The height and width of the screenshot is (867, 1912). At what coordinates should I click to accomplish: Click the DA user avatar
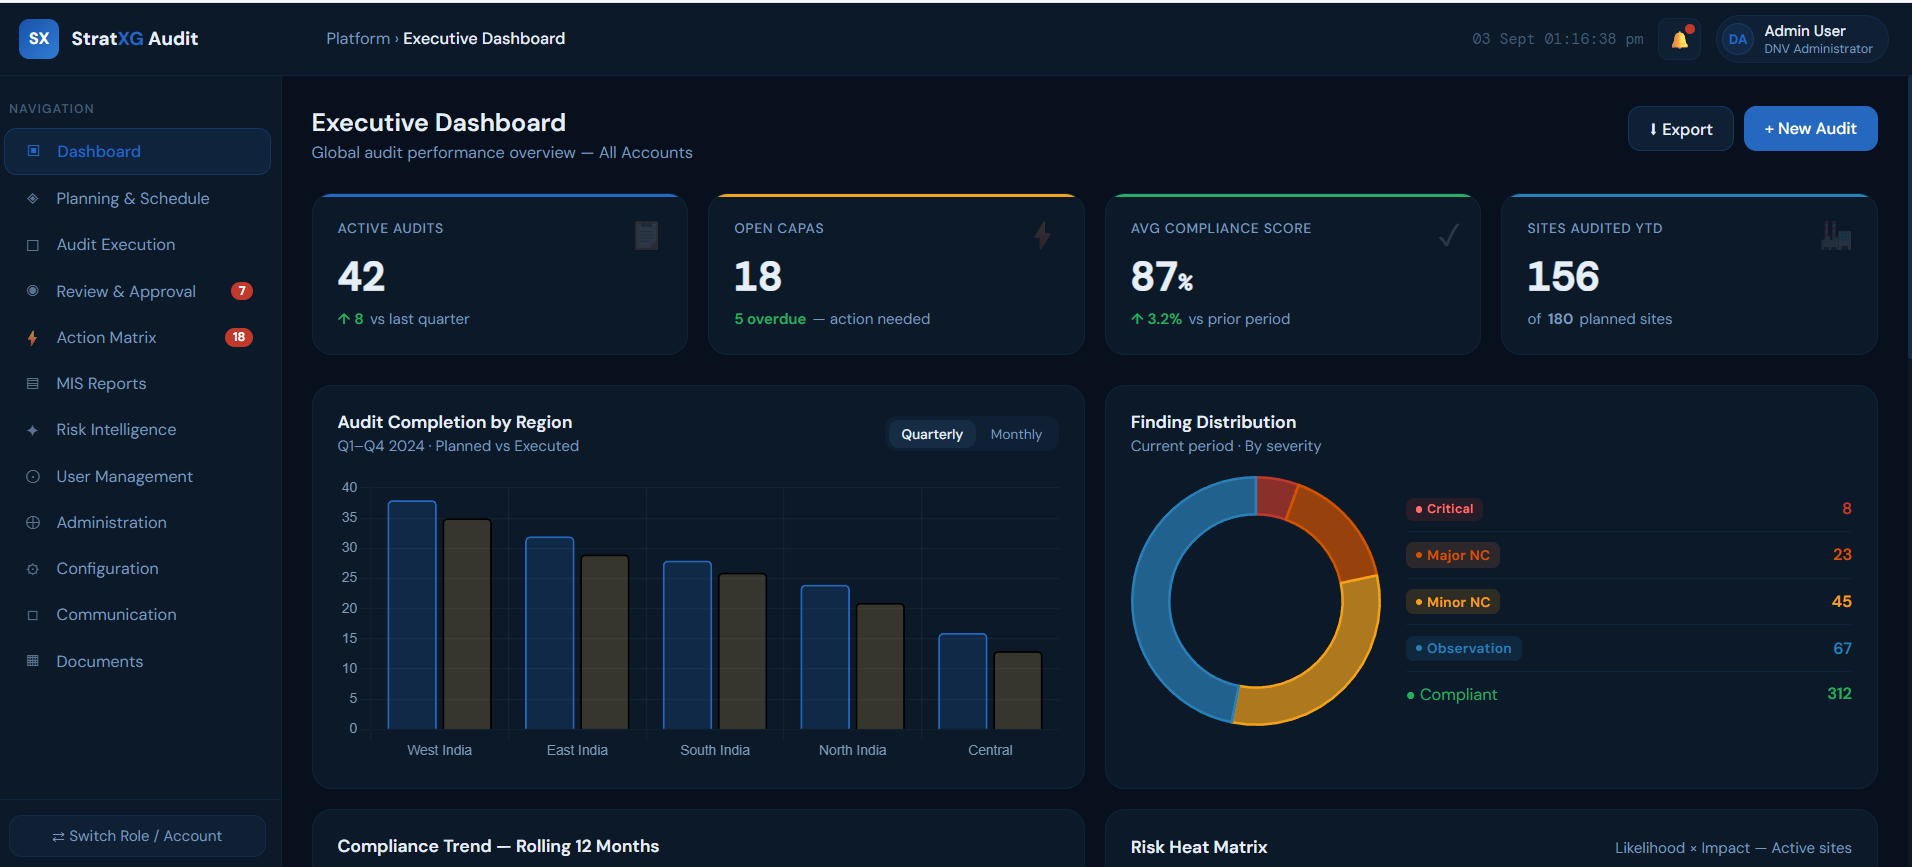pos(1738,40)
